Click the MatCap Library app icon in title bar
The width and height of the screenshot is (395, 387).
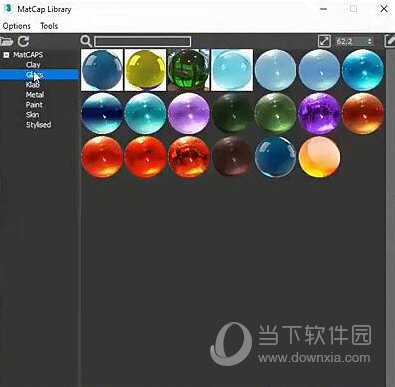pyautogui.click(x=8, y=9)
